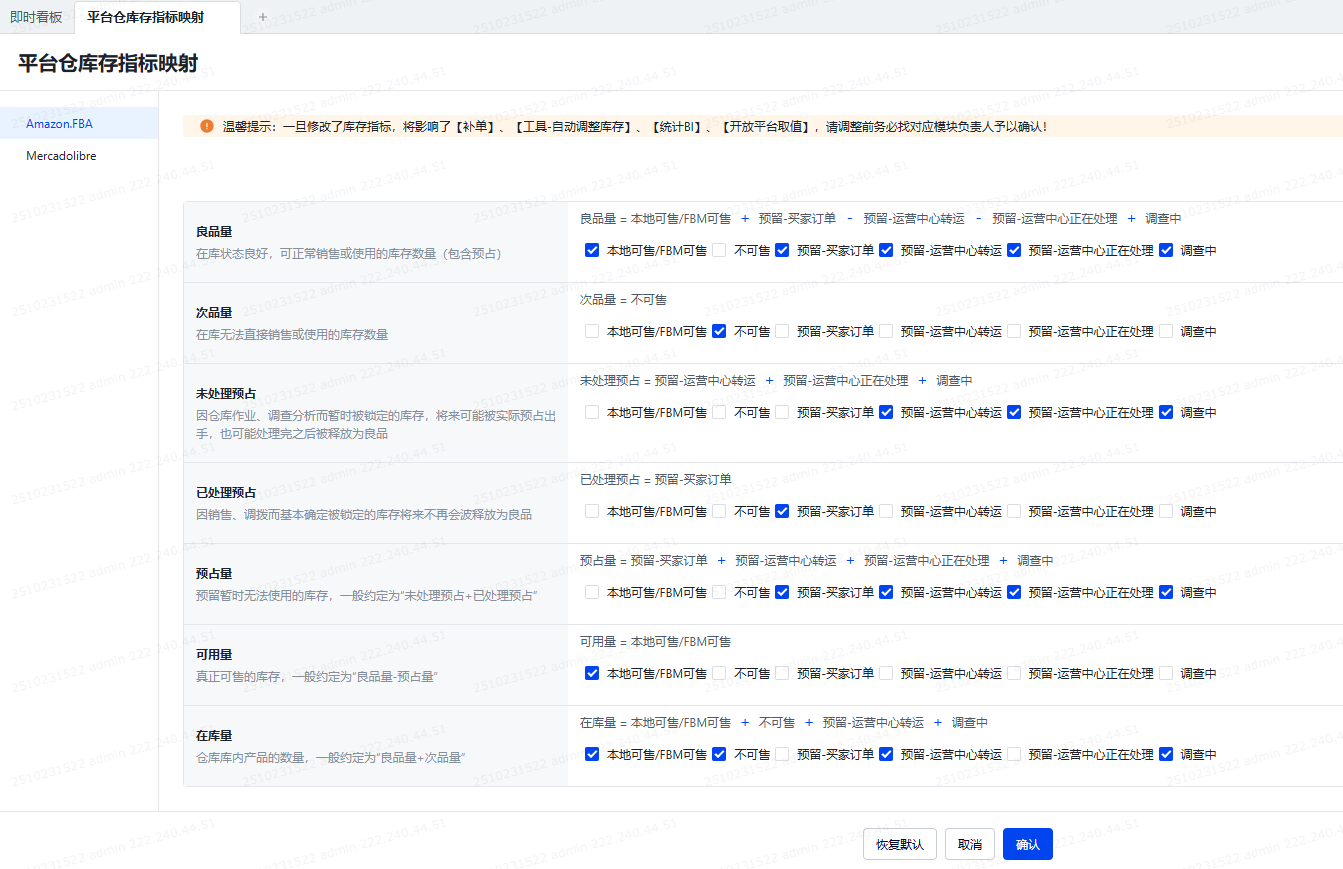Image resolution: width=1343 pixels, height=869 pixels.
Task: Switch to the 即时看板 tab
Action: pos(36,17)
